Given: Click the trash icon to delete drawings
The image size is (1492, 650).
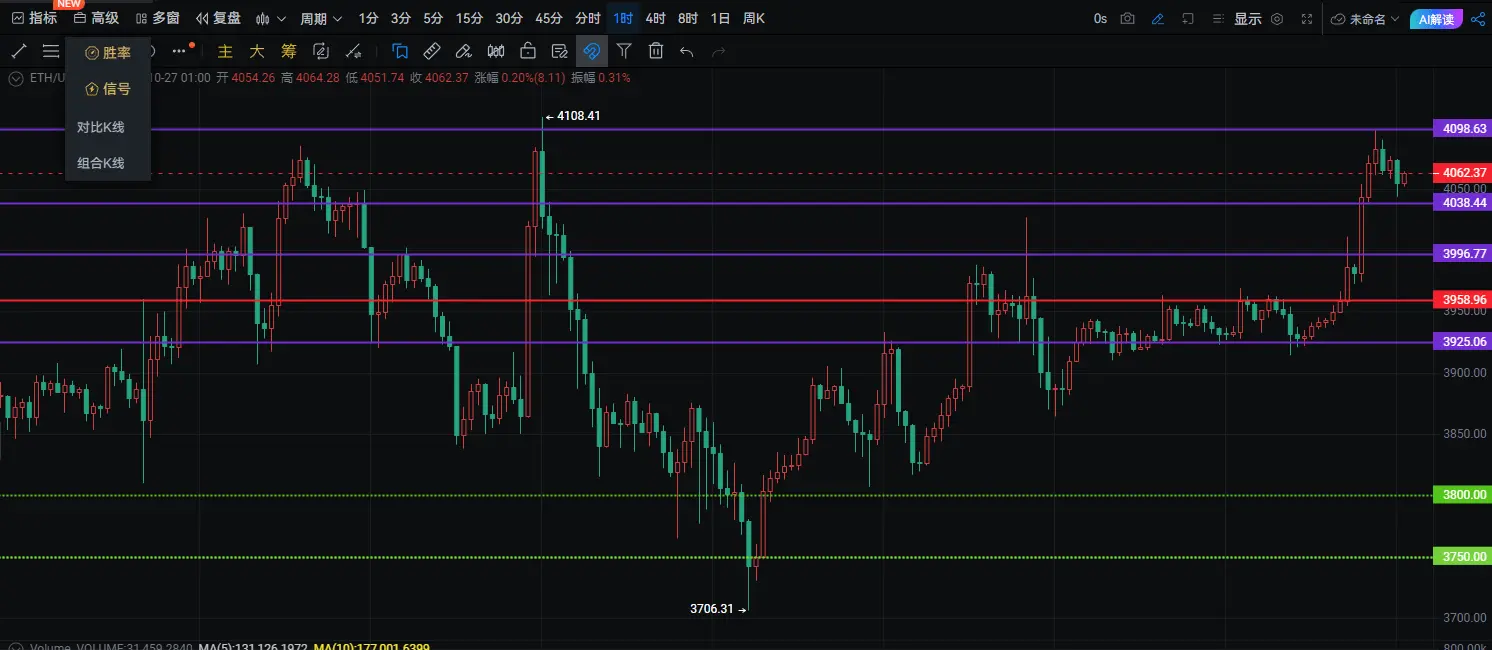Looking at the screenshot, I should coord(656,51).
